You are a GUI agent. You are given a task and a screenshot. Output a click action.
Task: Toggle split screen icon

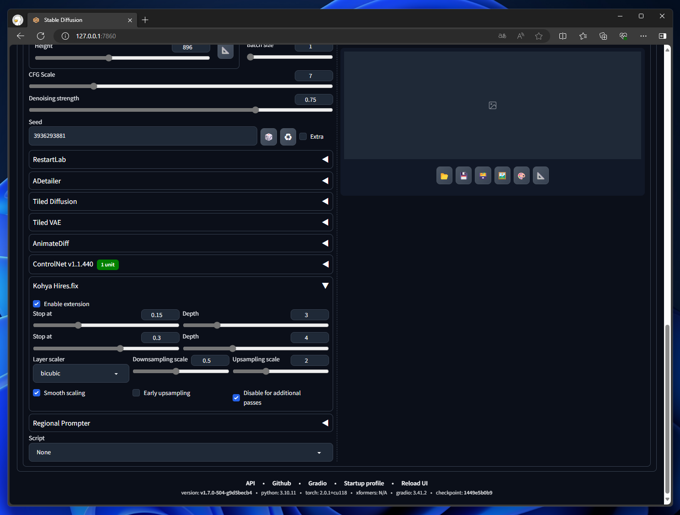click(562, 36)
